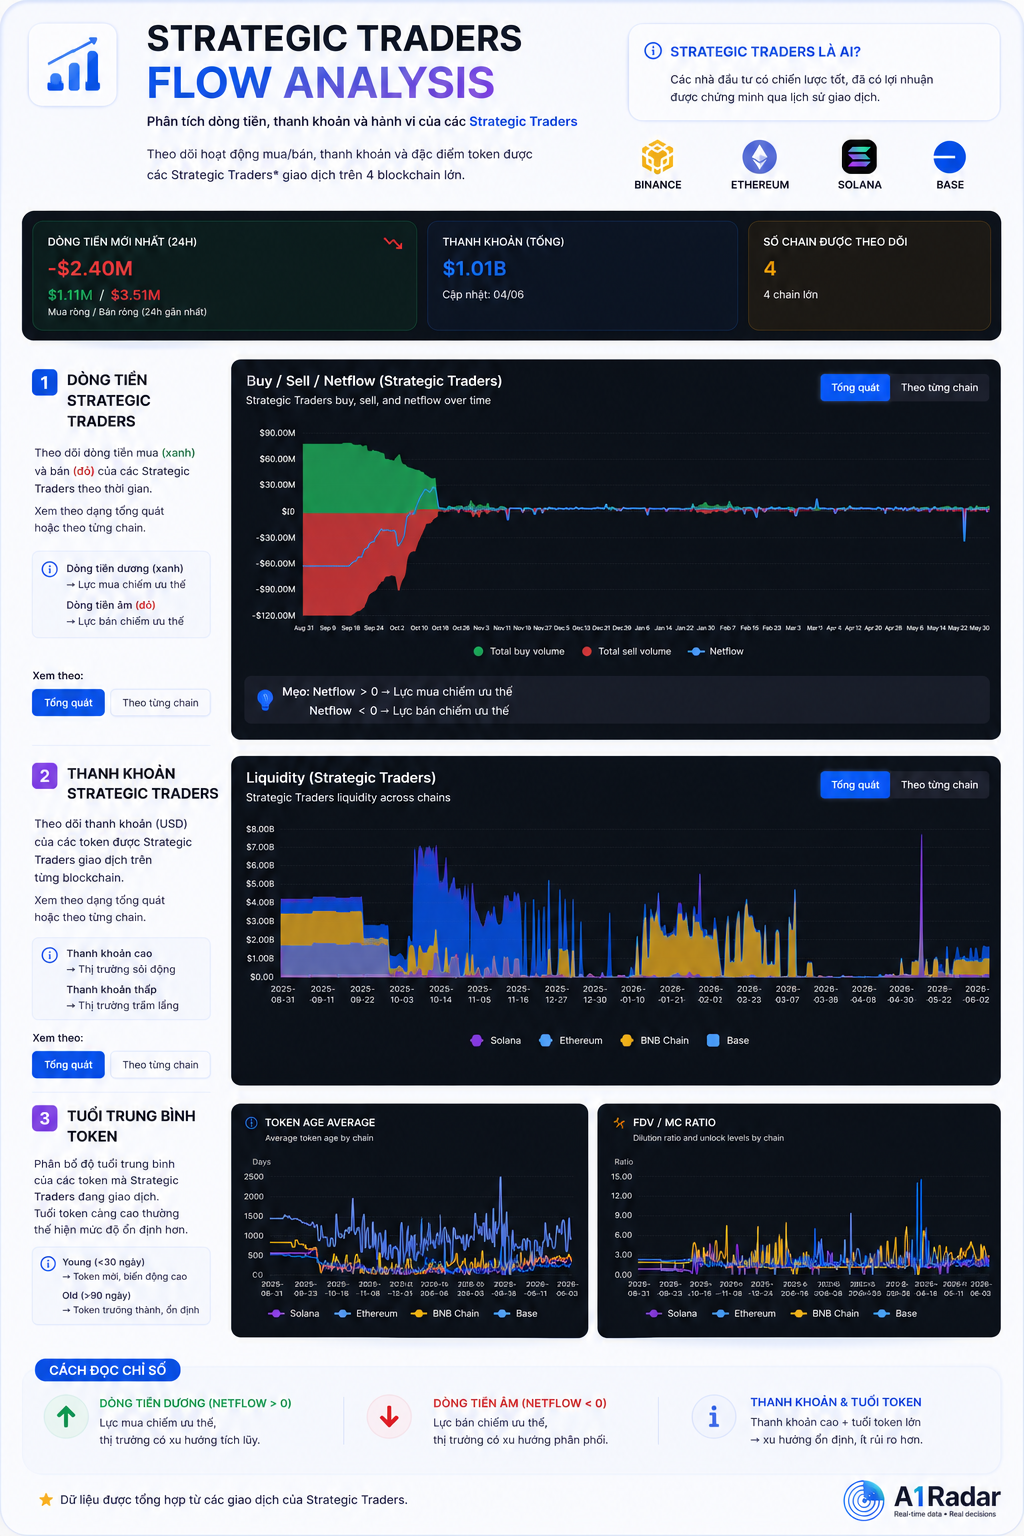This screenshot has height=1536, width=1024.
Task: Toggle Base in FDV / MC Ratio legend
Action: click(896, 1314)
